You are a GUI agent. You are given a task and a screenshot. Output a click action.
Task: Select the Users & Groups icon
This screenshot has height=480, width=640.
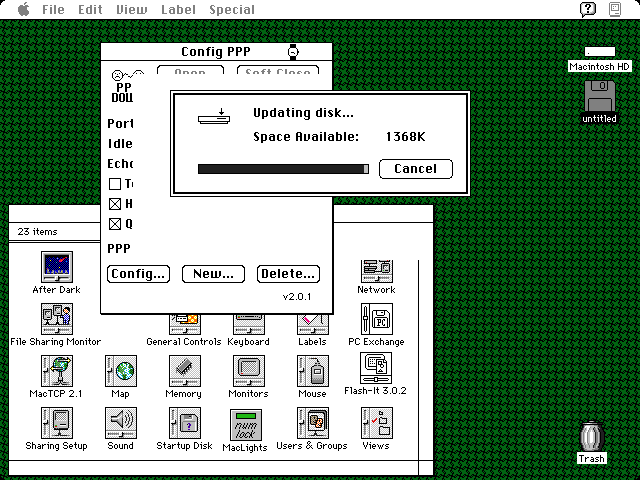click(313, 422)
